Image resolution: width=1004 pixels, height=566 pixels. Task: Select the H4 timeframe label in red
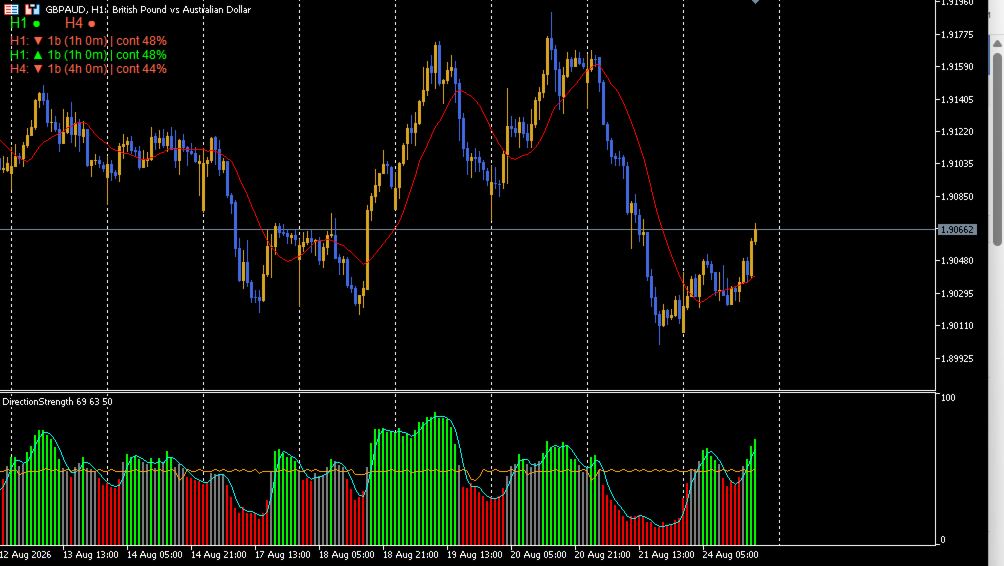click(x=74, y=23)
